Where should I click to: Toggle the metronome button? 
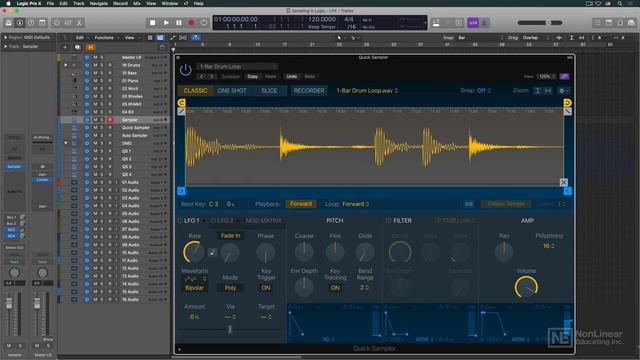point(484,23)
